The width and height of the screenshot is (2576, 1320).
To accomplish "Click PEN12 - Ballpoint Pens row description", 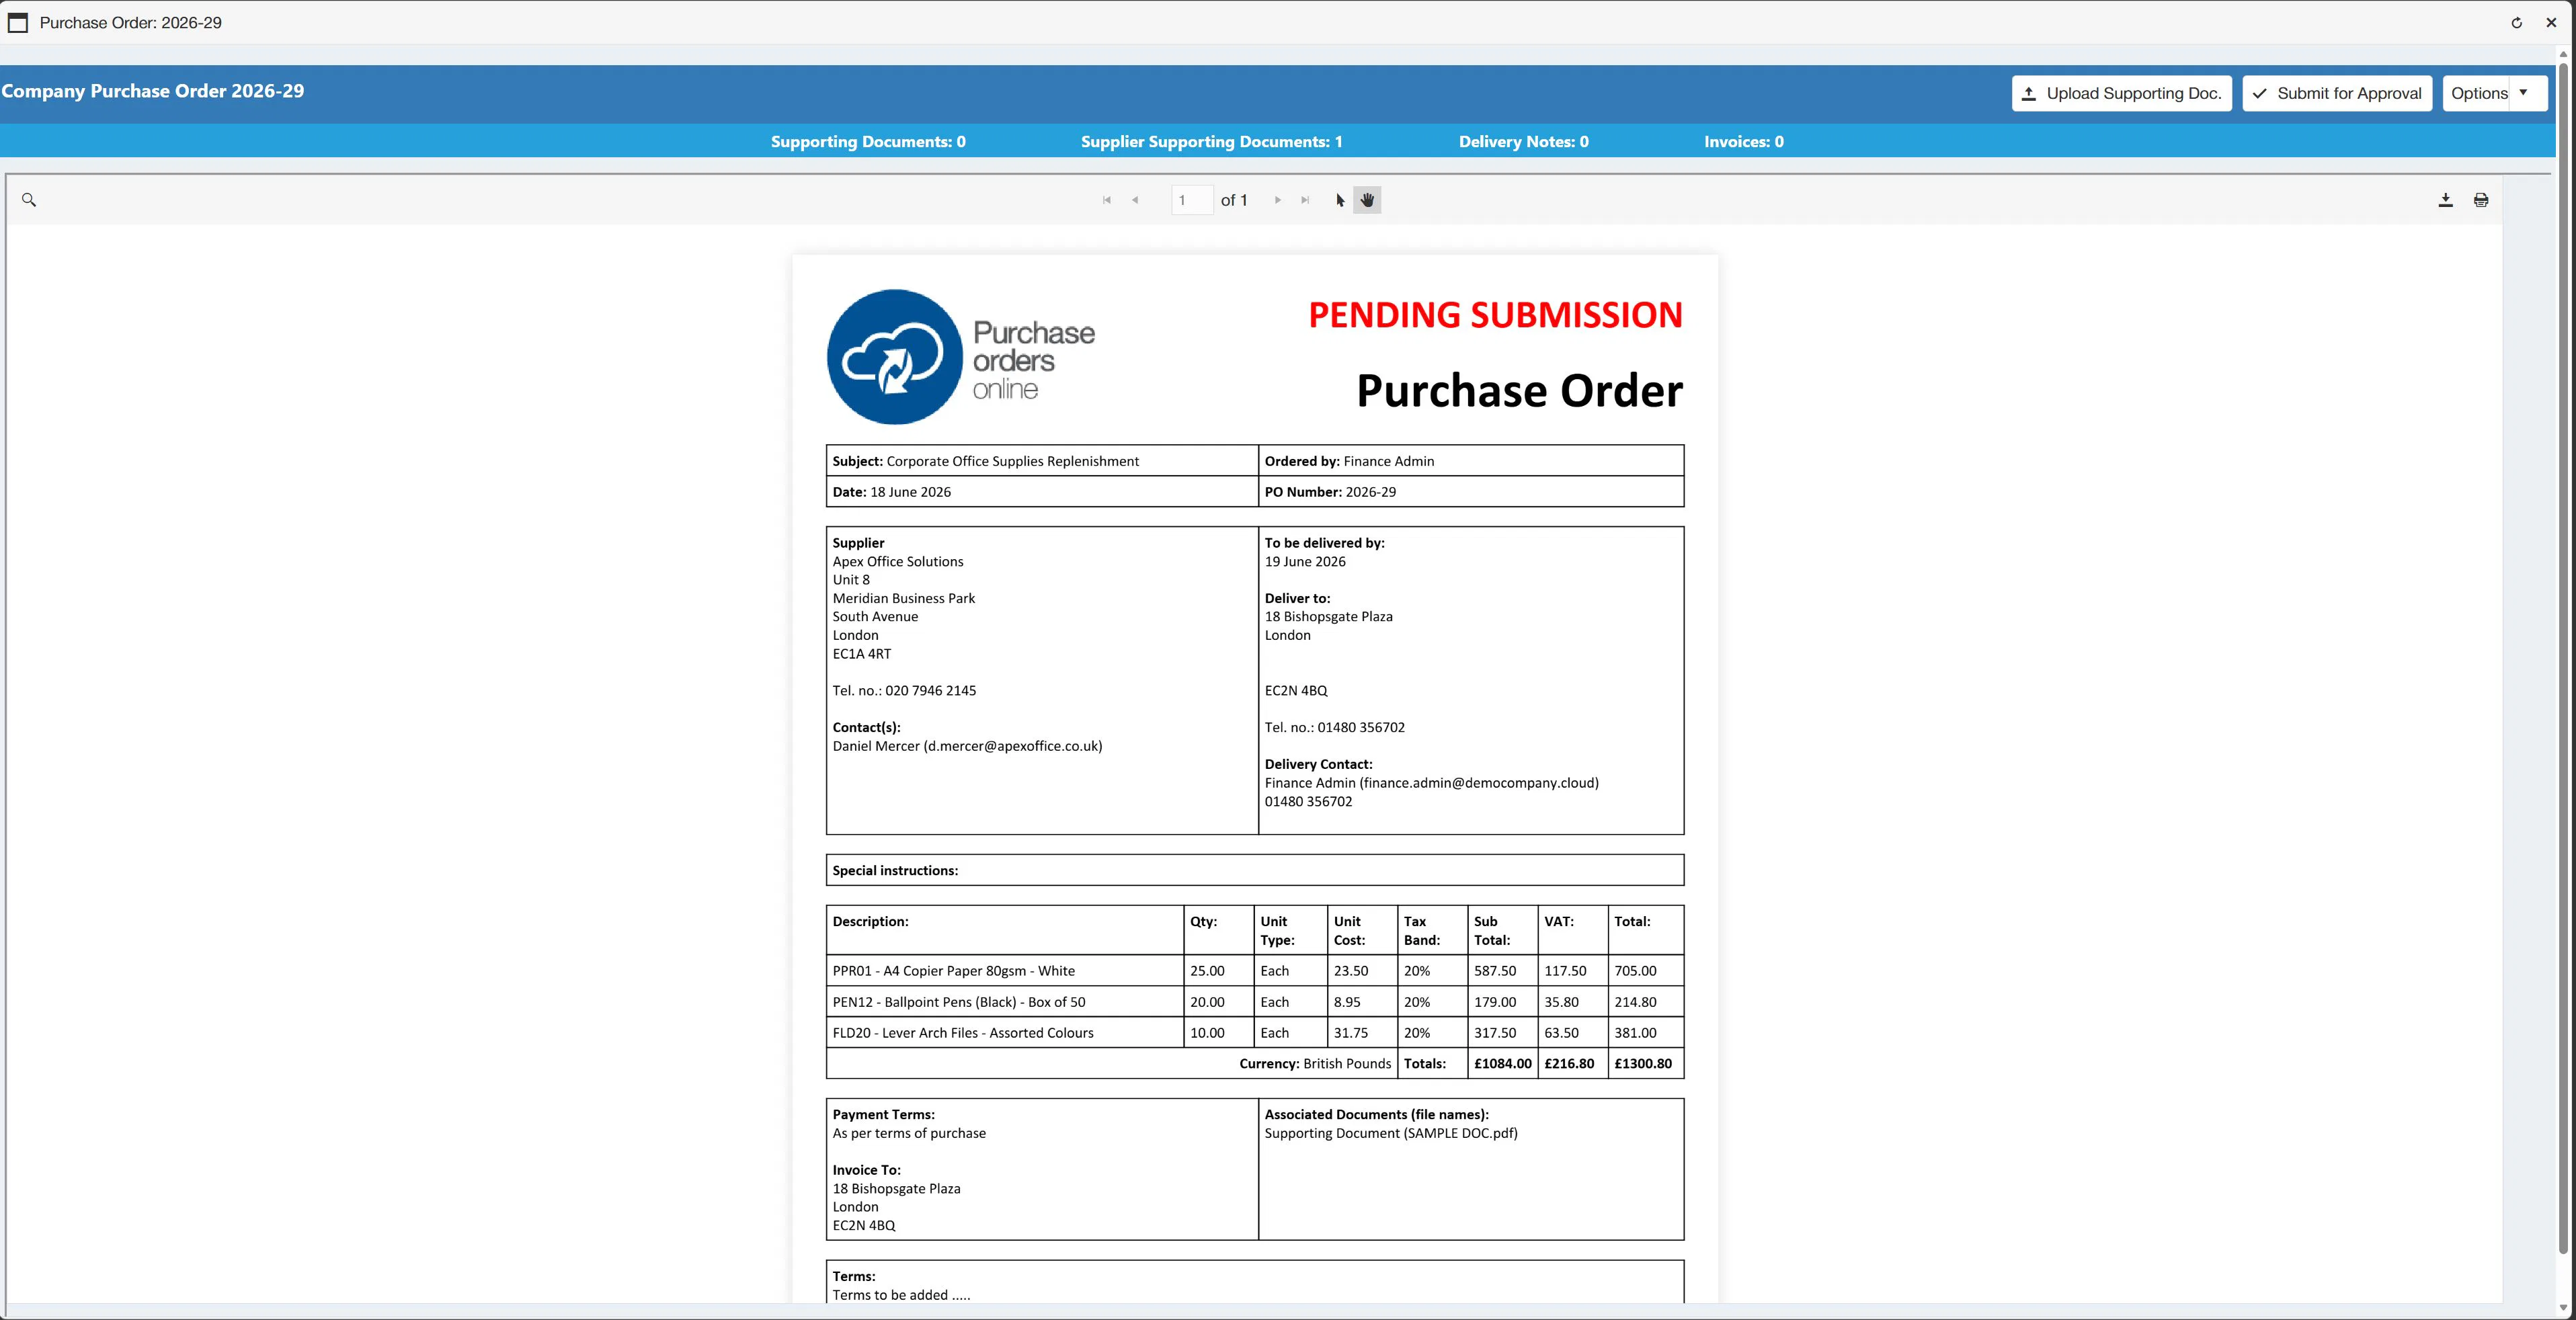I will coord(958,1002).
